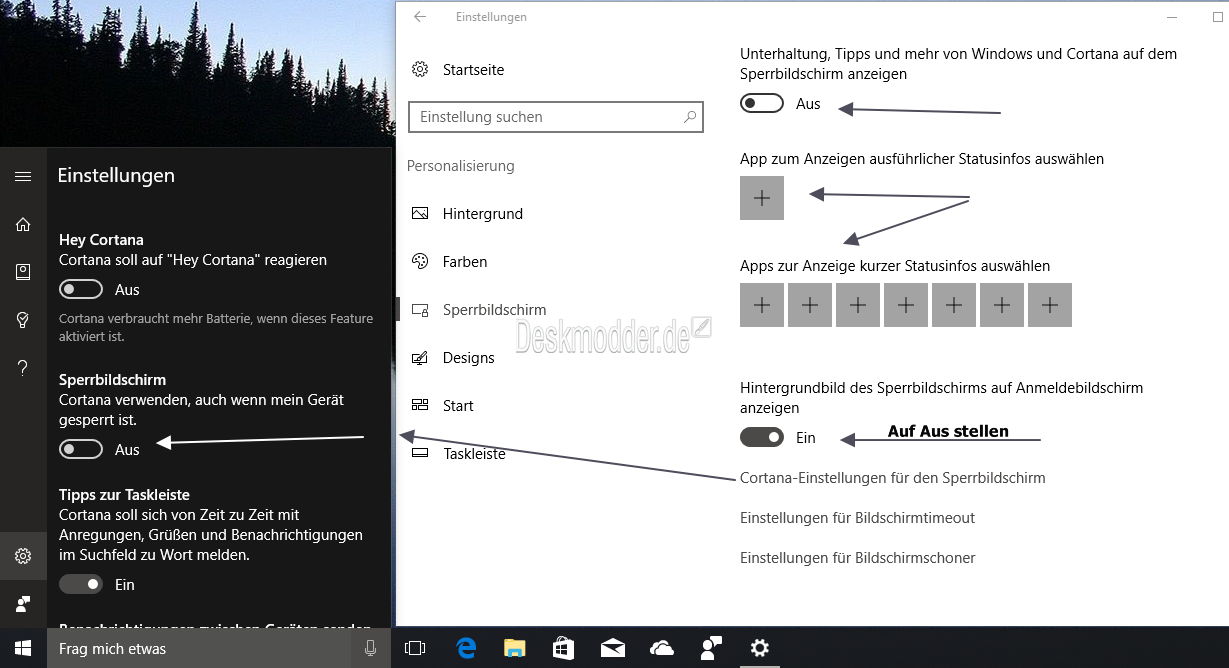Click the microphone in the search box
The image size is (1229, 668).
[x=370, y=648]
